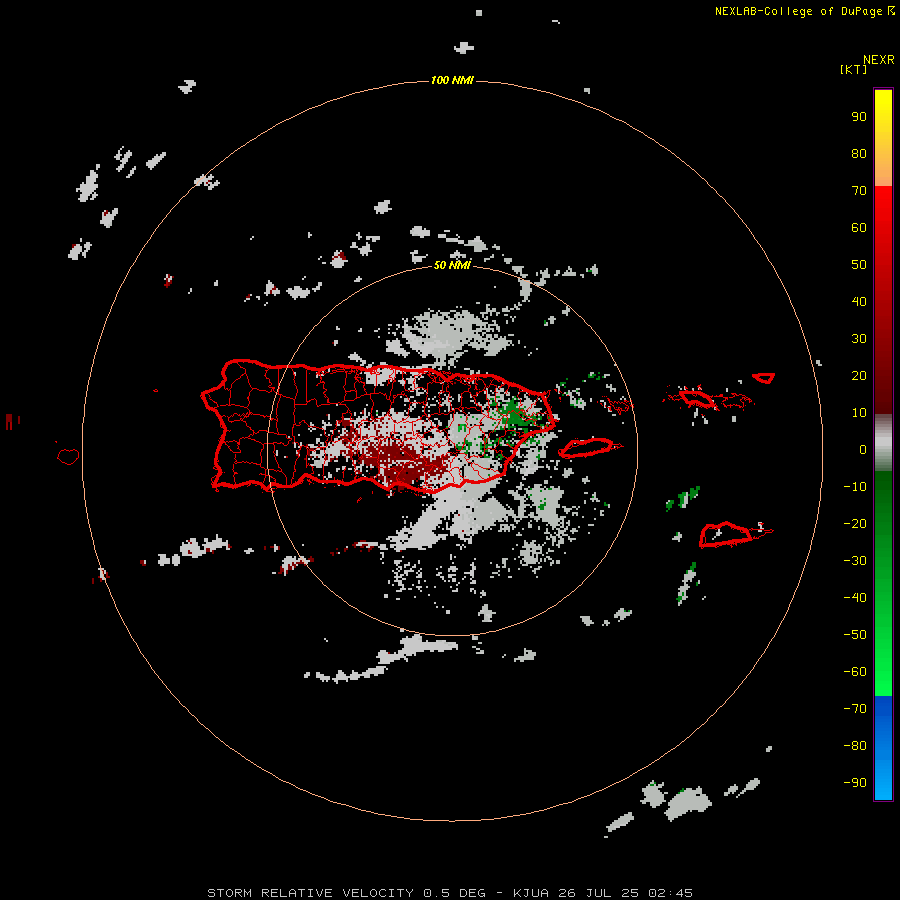Click the 10 value on the velocity scale

tap(859, 413)
